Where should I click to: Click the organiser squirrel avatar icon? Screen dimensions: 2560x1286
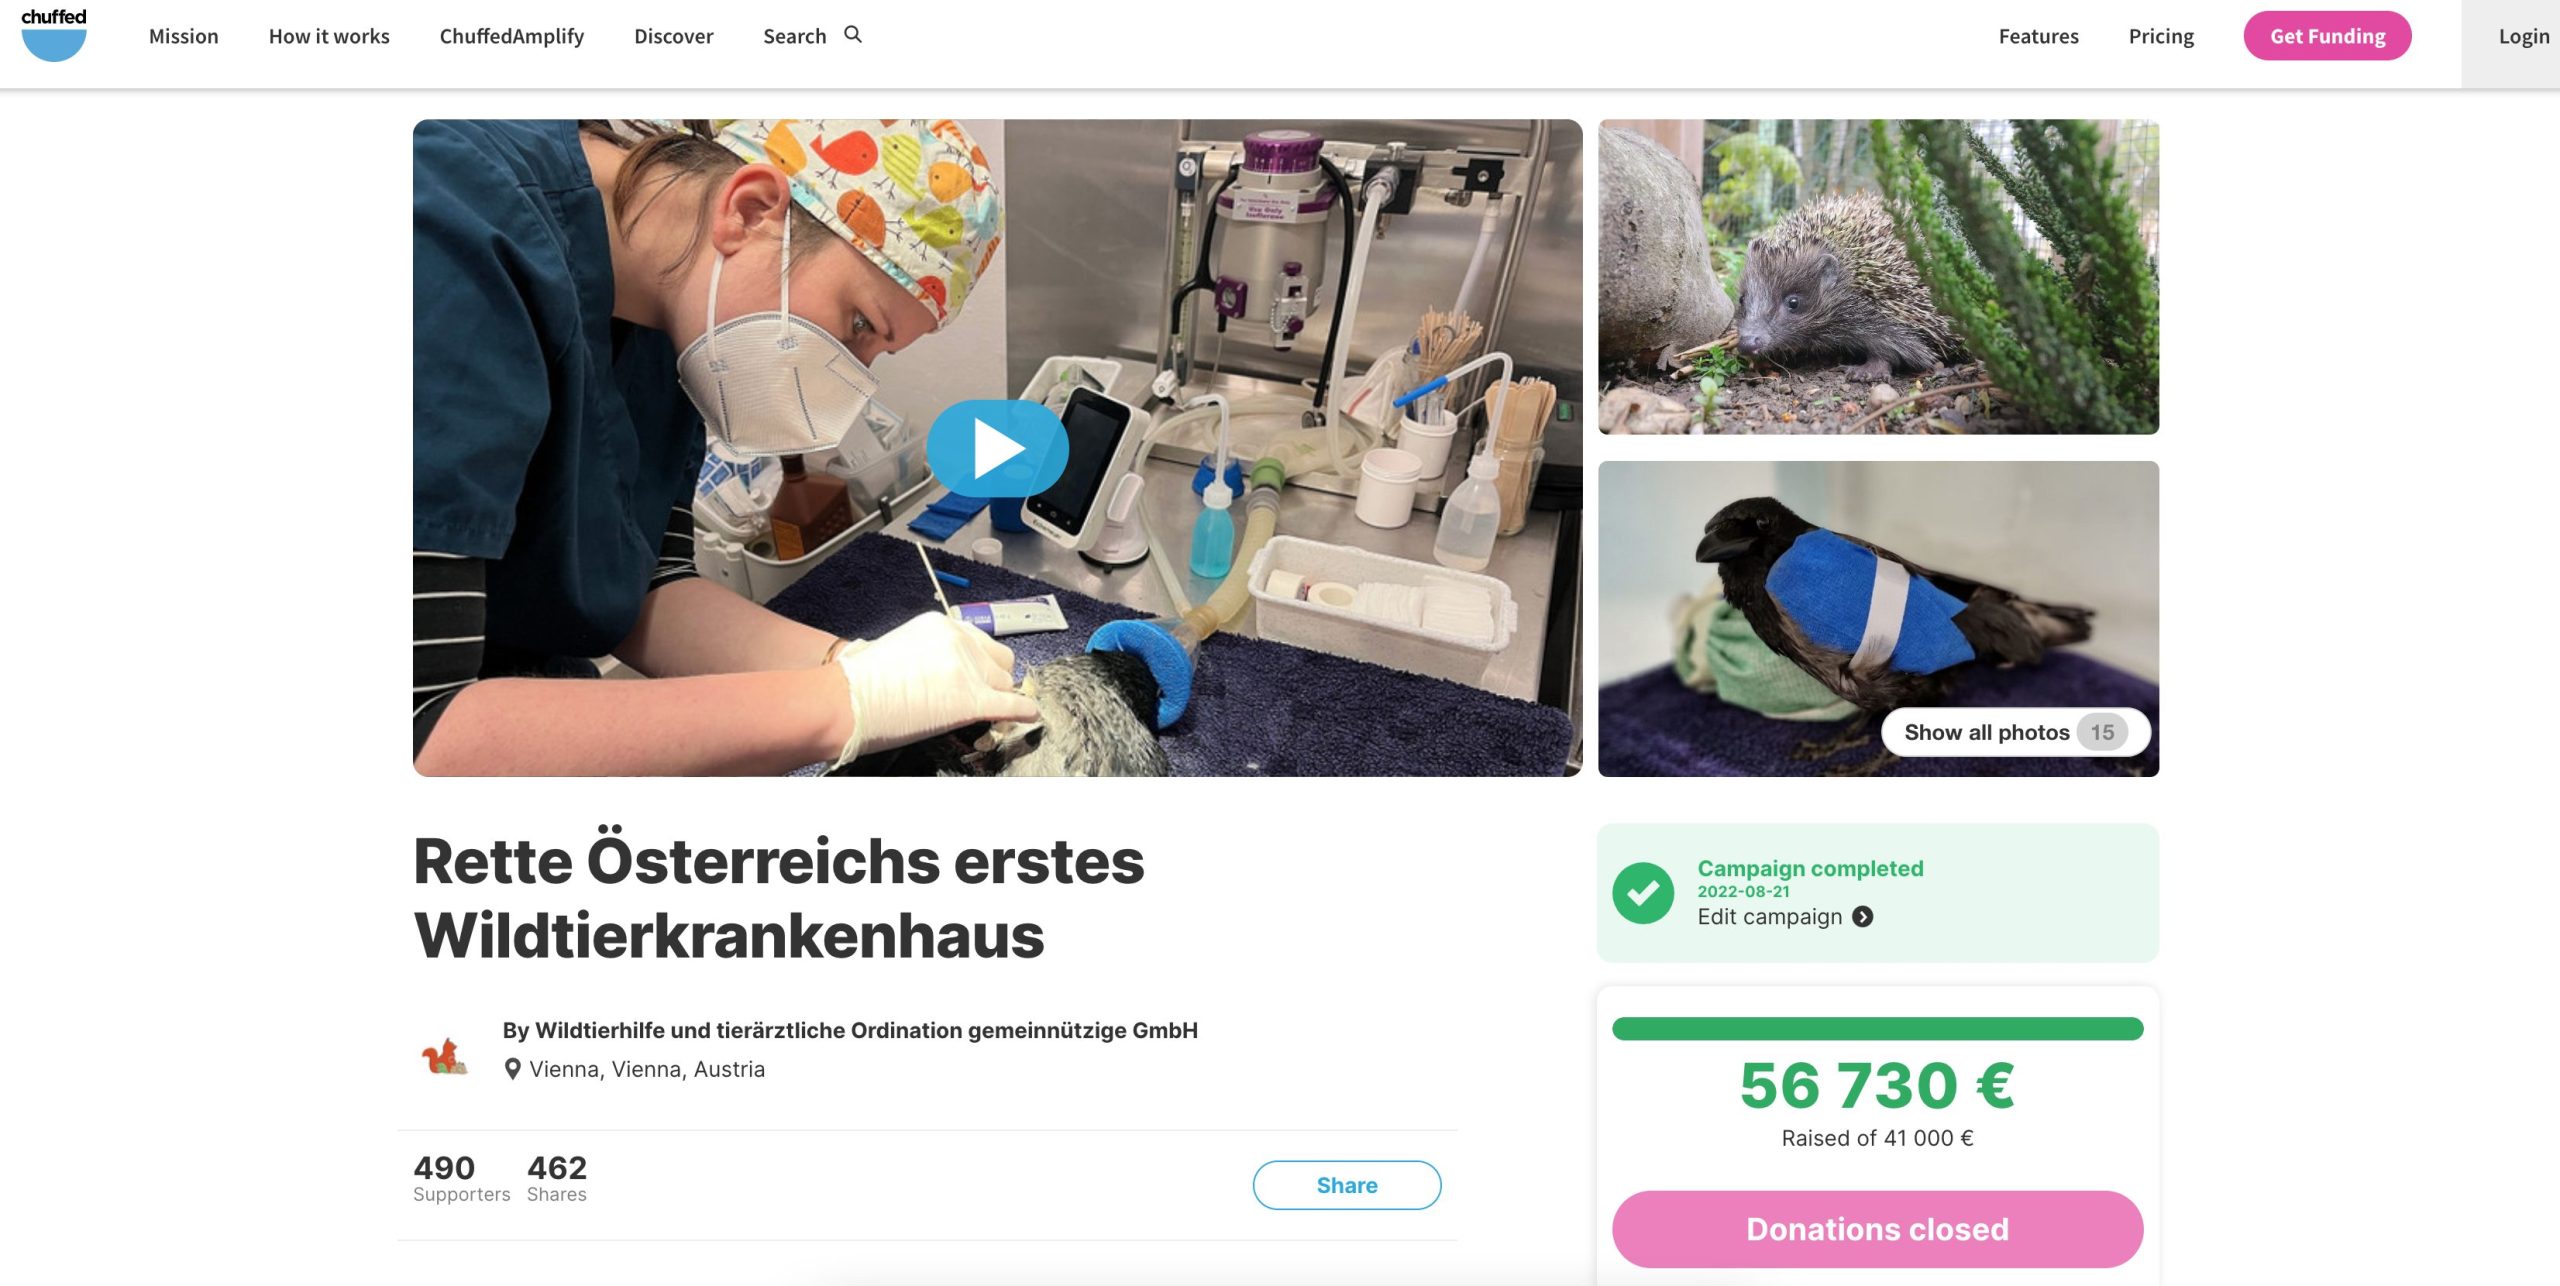click(444, 1055)
